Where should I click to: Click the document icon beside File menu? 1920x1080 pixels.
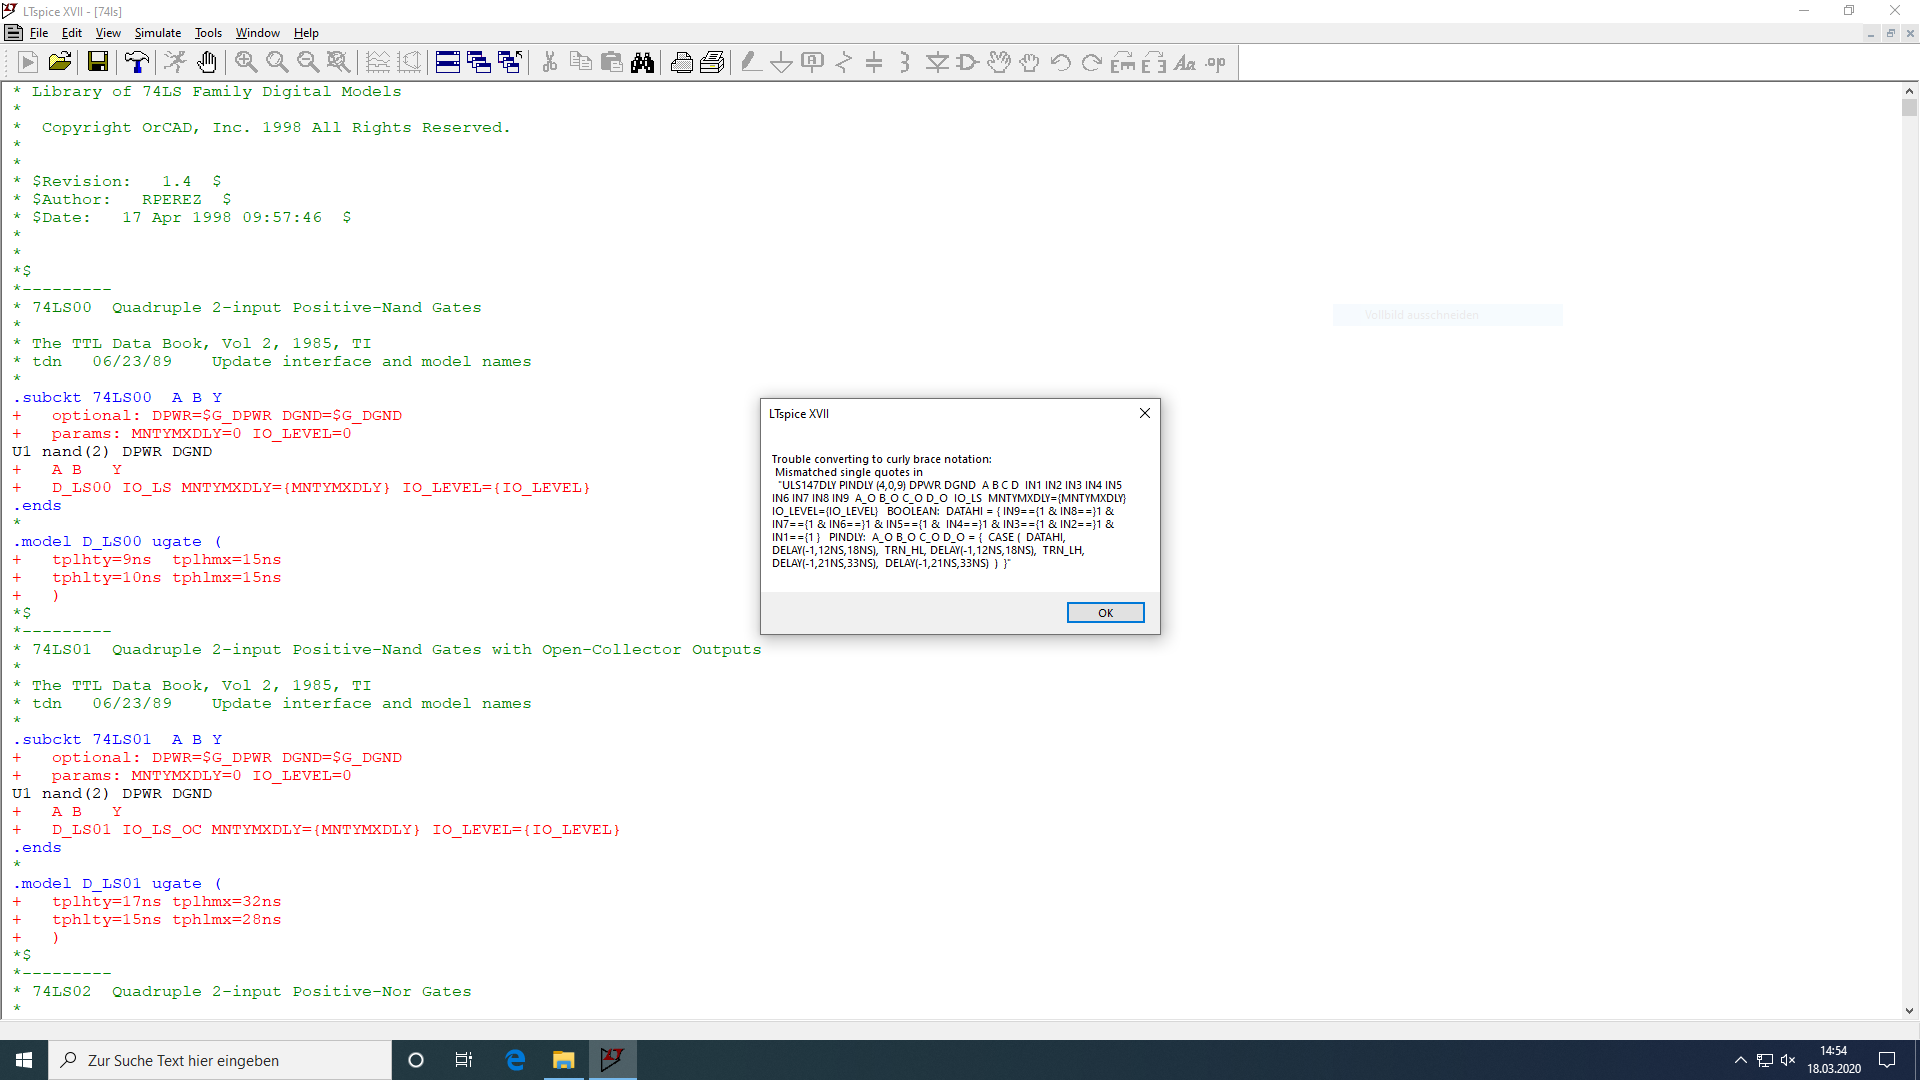pos(13,33)
